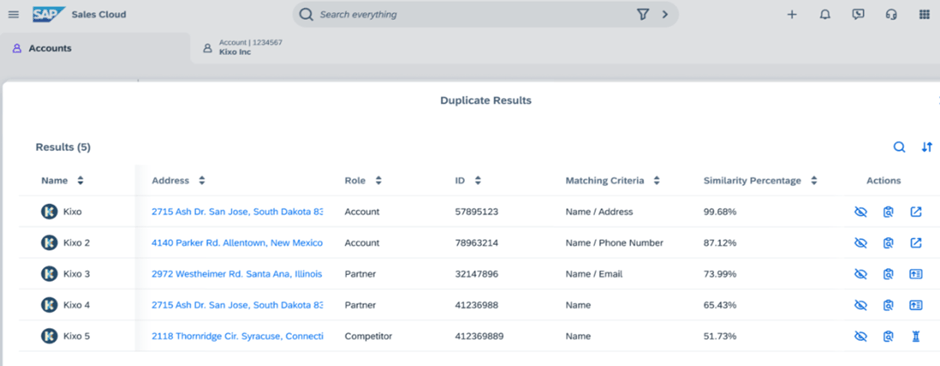Open the search filter funnel

(643, 14)
